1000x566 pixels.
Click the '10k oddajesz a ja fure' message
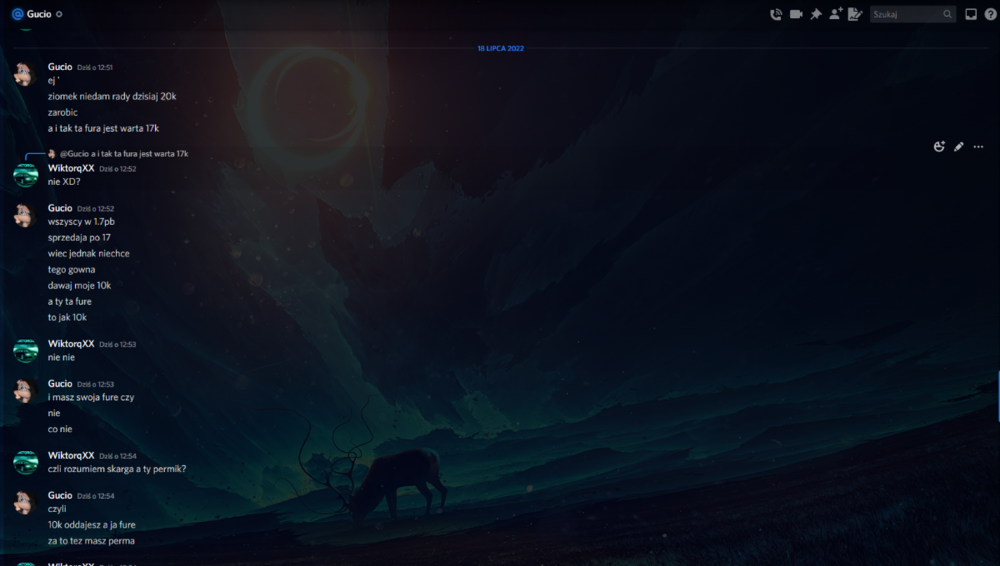91,525
